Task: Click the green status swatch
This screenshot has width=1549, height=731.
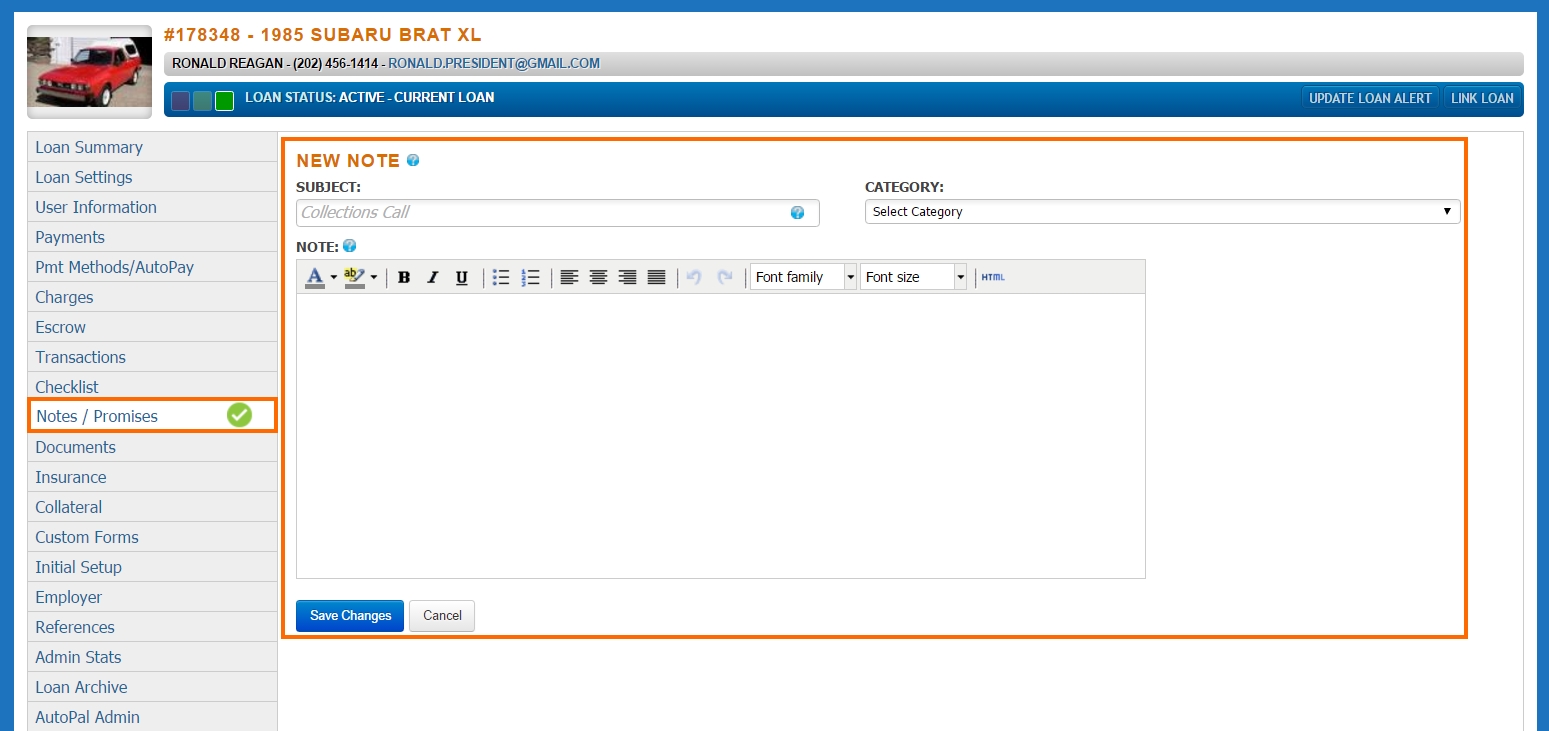Action: pos(225,100)
